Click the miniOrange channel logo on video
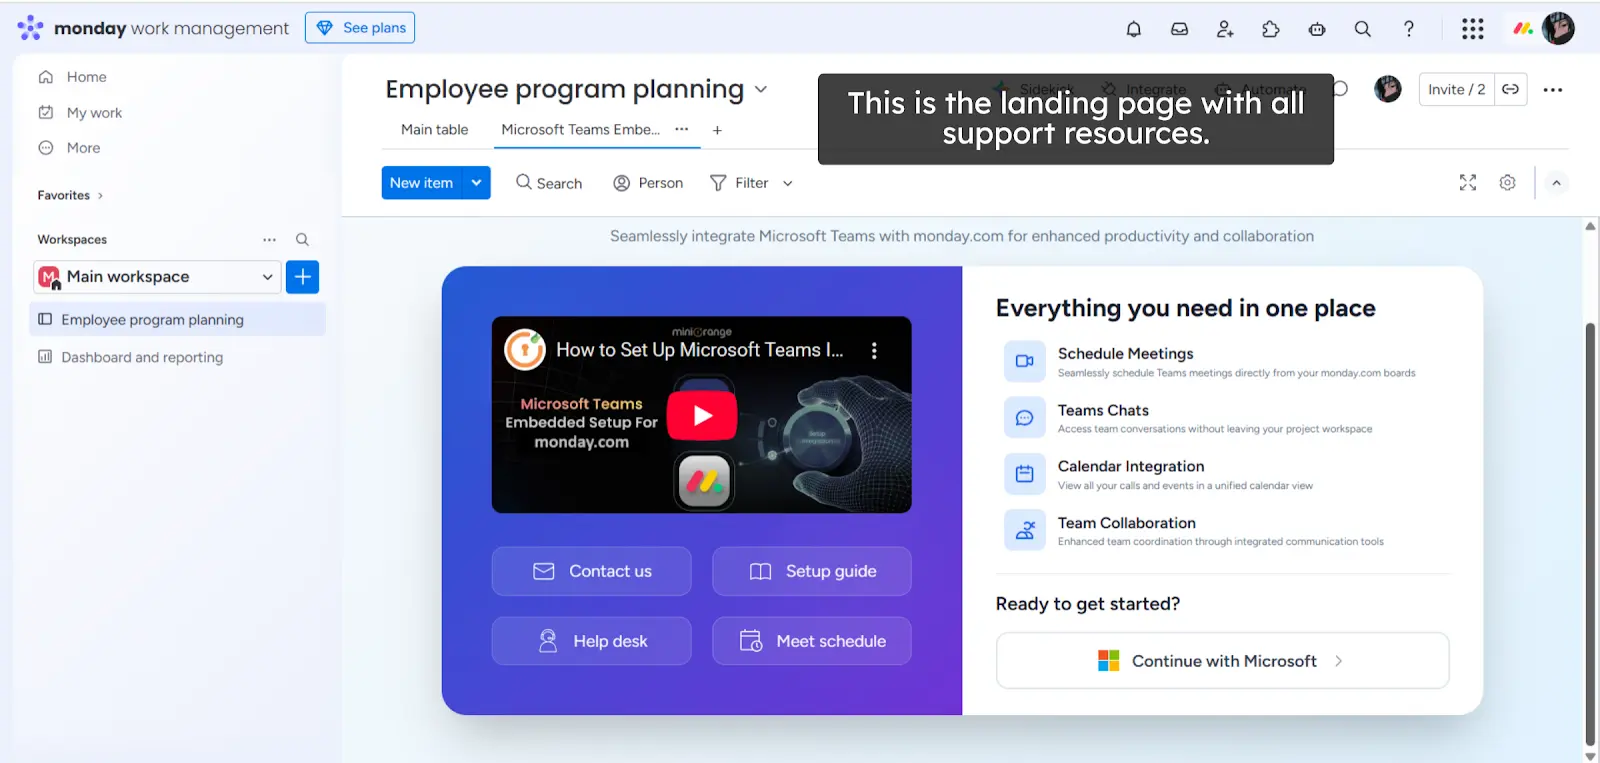 point(525,350)
